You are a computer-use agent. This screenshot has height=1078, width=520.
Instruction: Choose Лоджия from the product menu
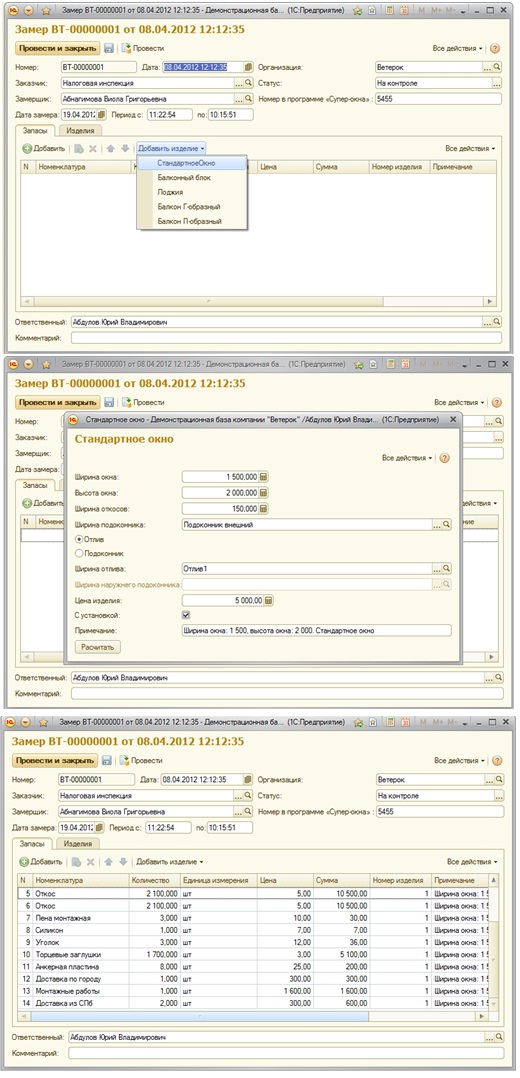(192, 192)
